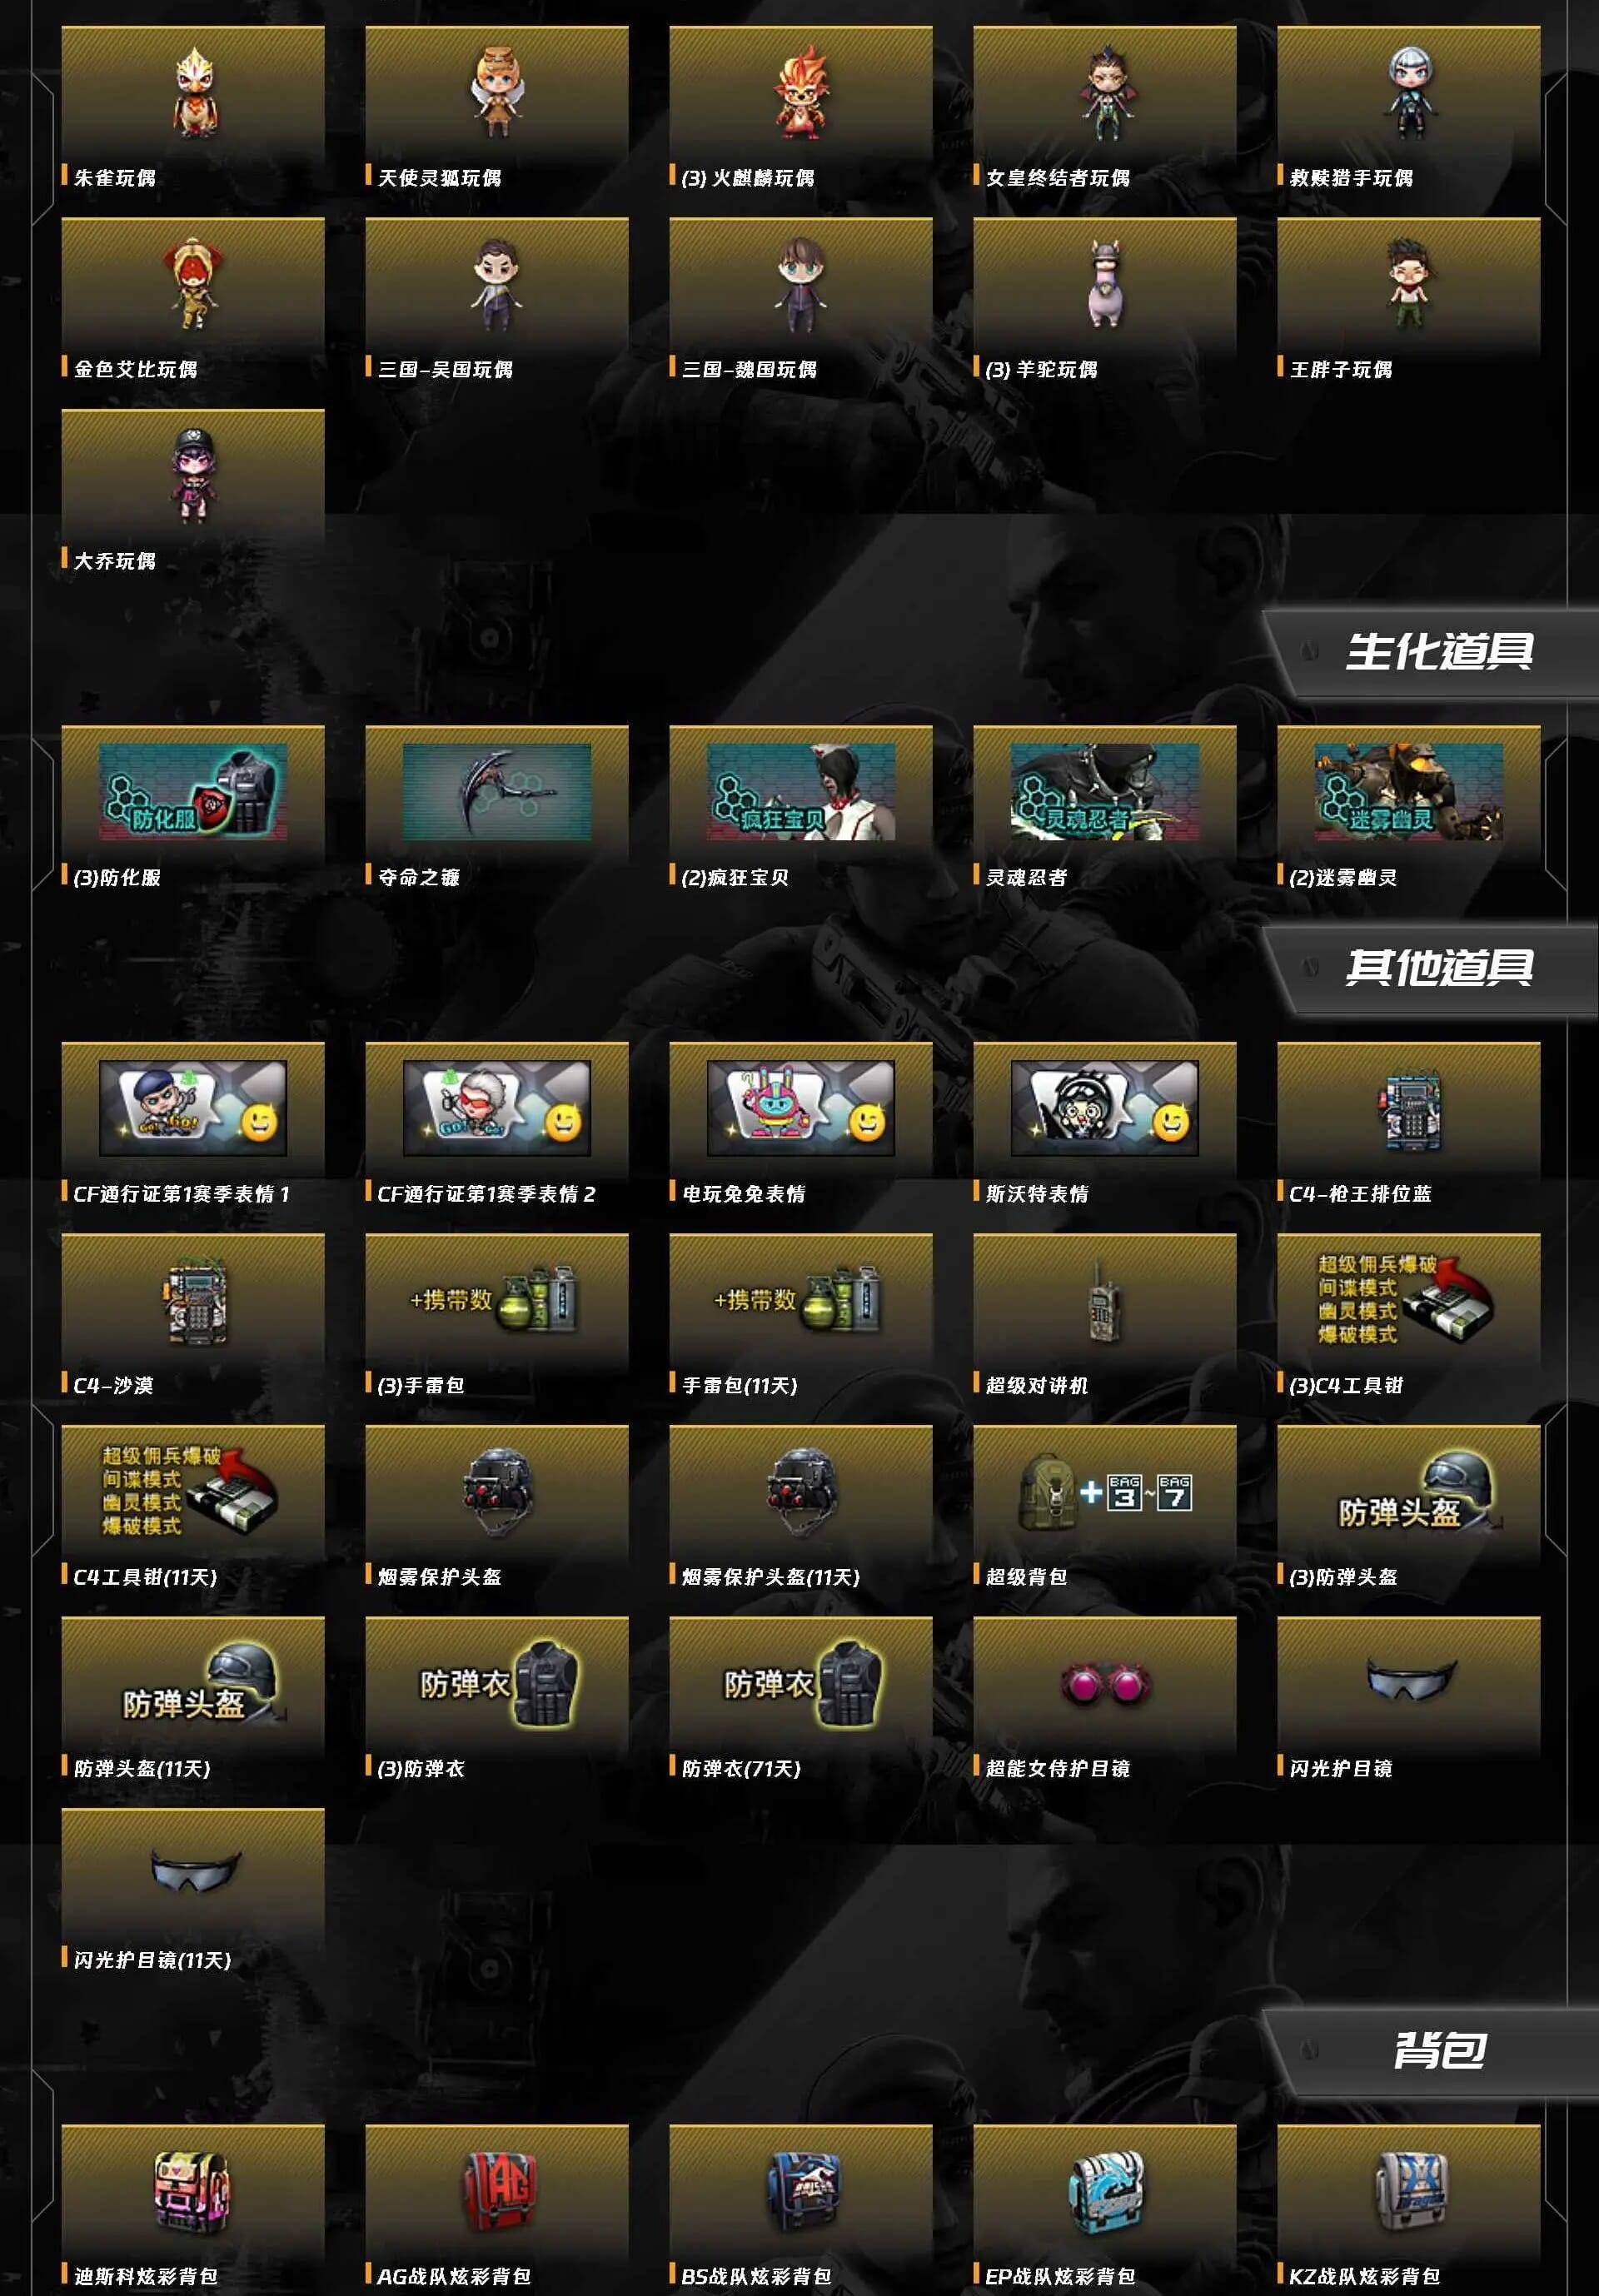The image size is (1599, 2296).
Task: Click the 电玩兔兔表情 emote thumbnail
Action: (801, 1108)
